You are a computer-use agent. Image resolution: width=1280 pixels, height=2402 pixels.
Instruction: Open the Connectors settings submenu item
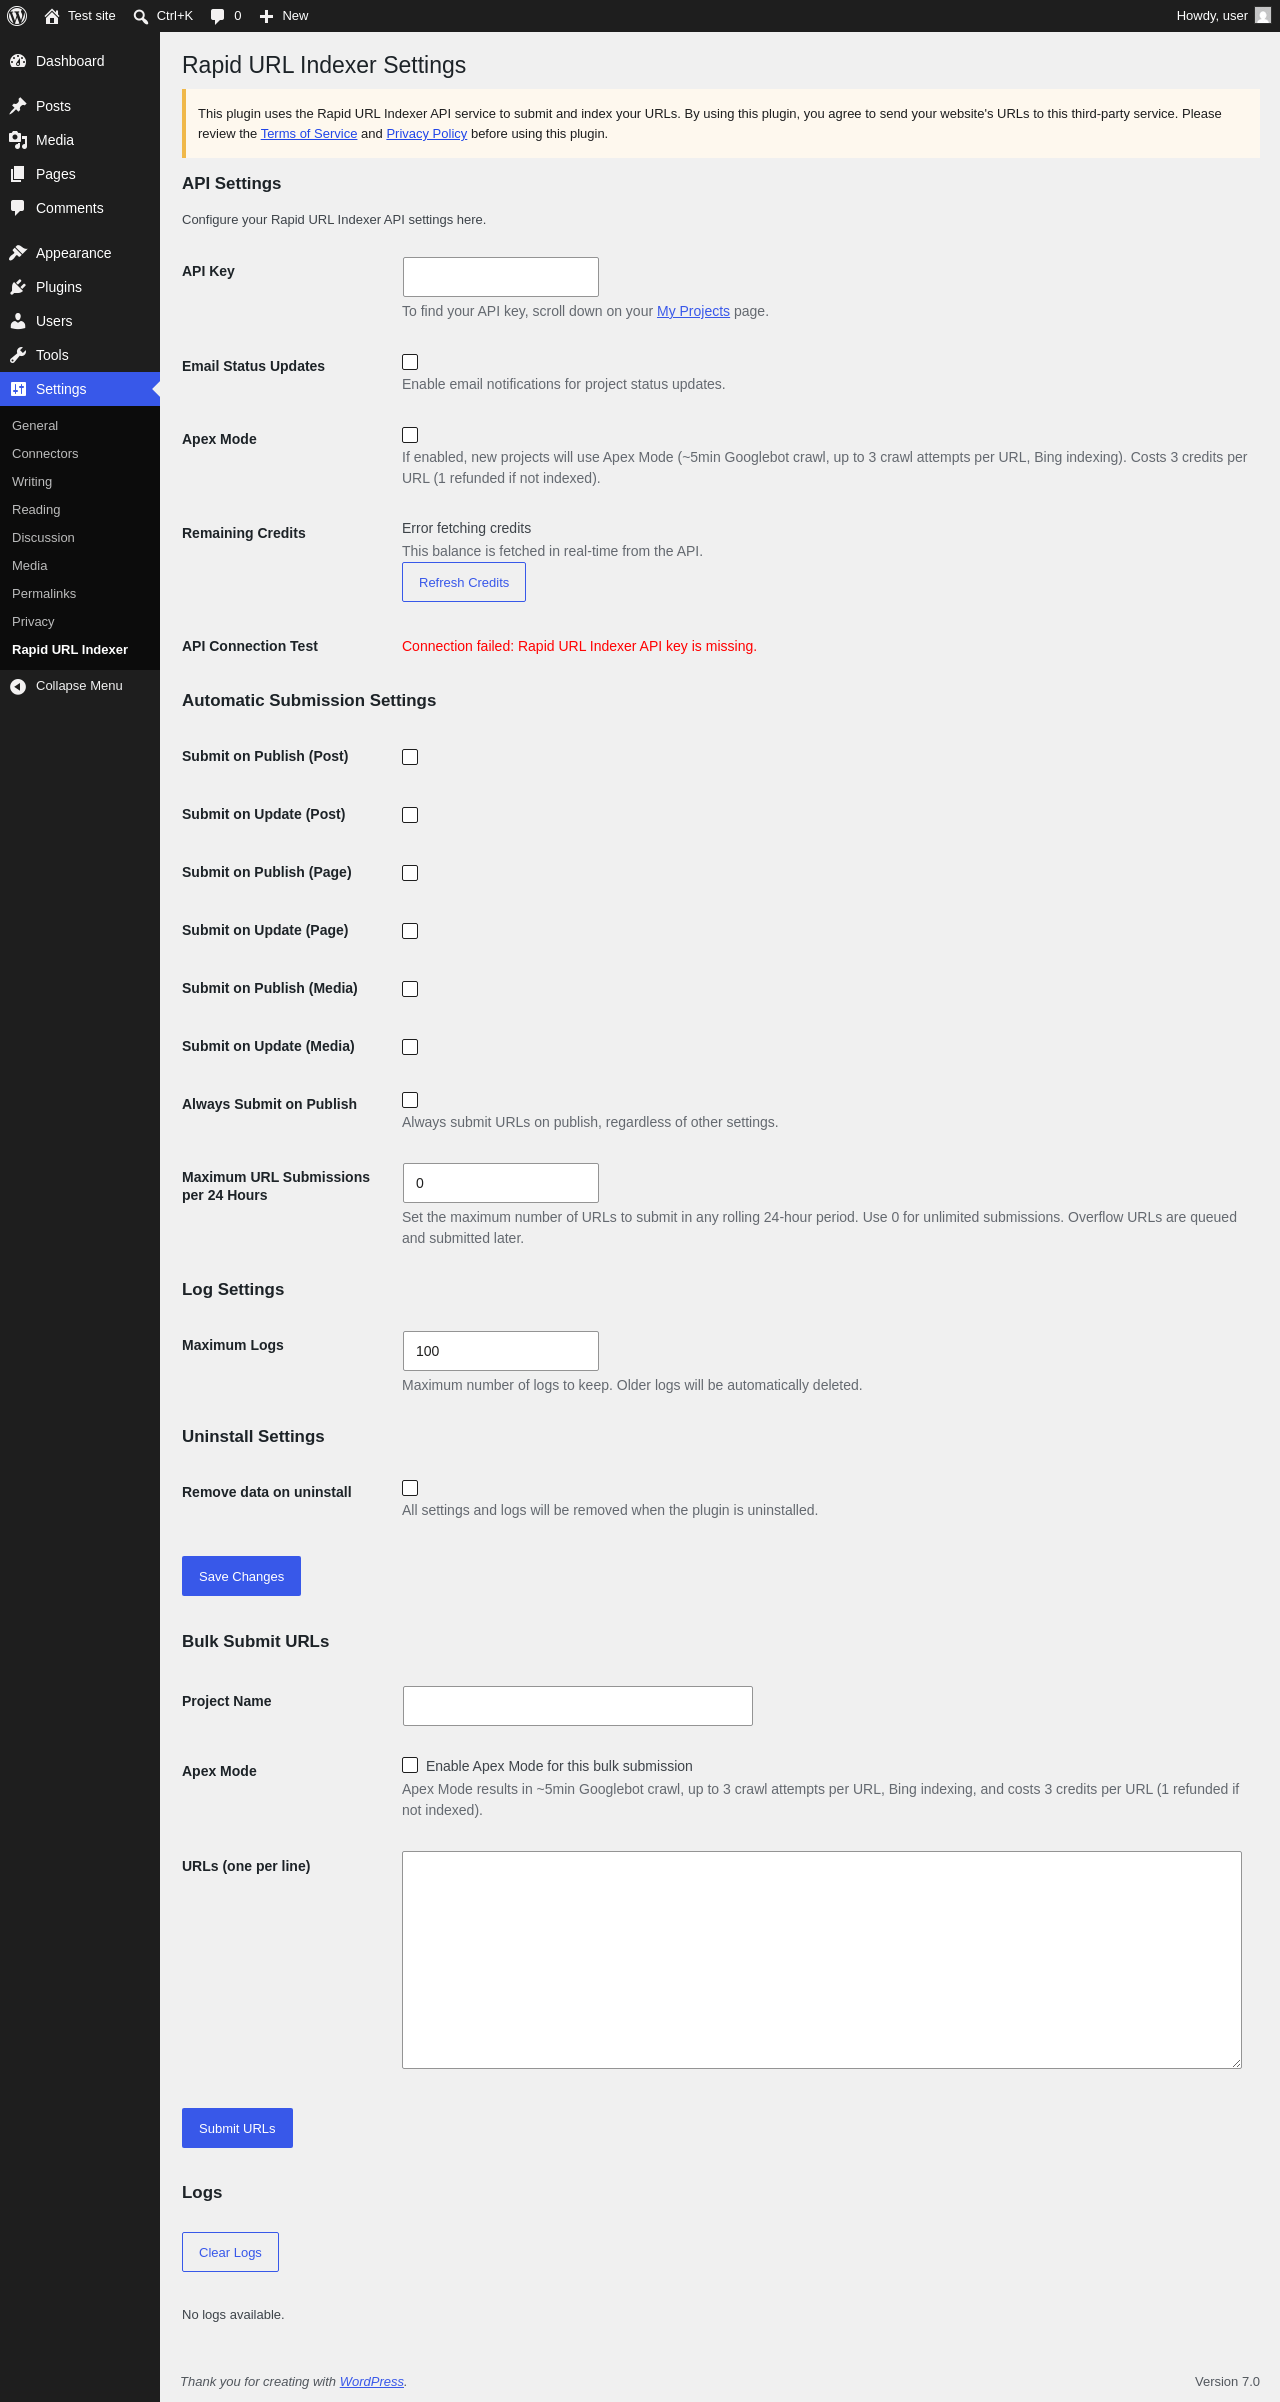[45, 454]
